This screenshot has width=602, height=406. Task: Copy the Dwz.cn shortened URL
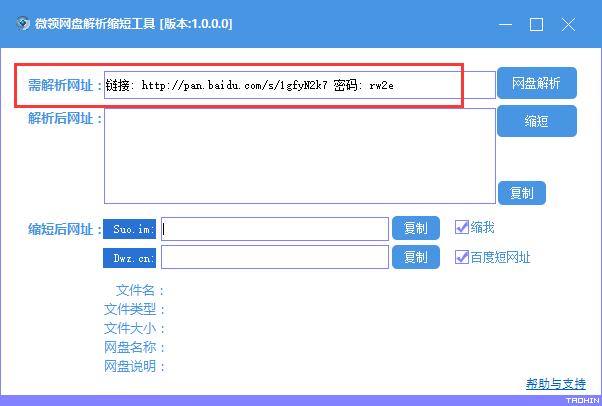click(x=416, y=257)
